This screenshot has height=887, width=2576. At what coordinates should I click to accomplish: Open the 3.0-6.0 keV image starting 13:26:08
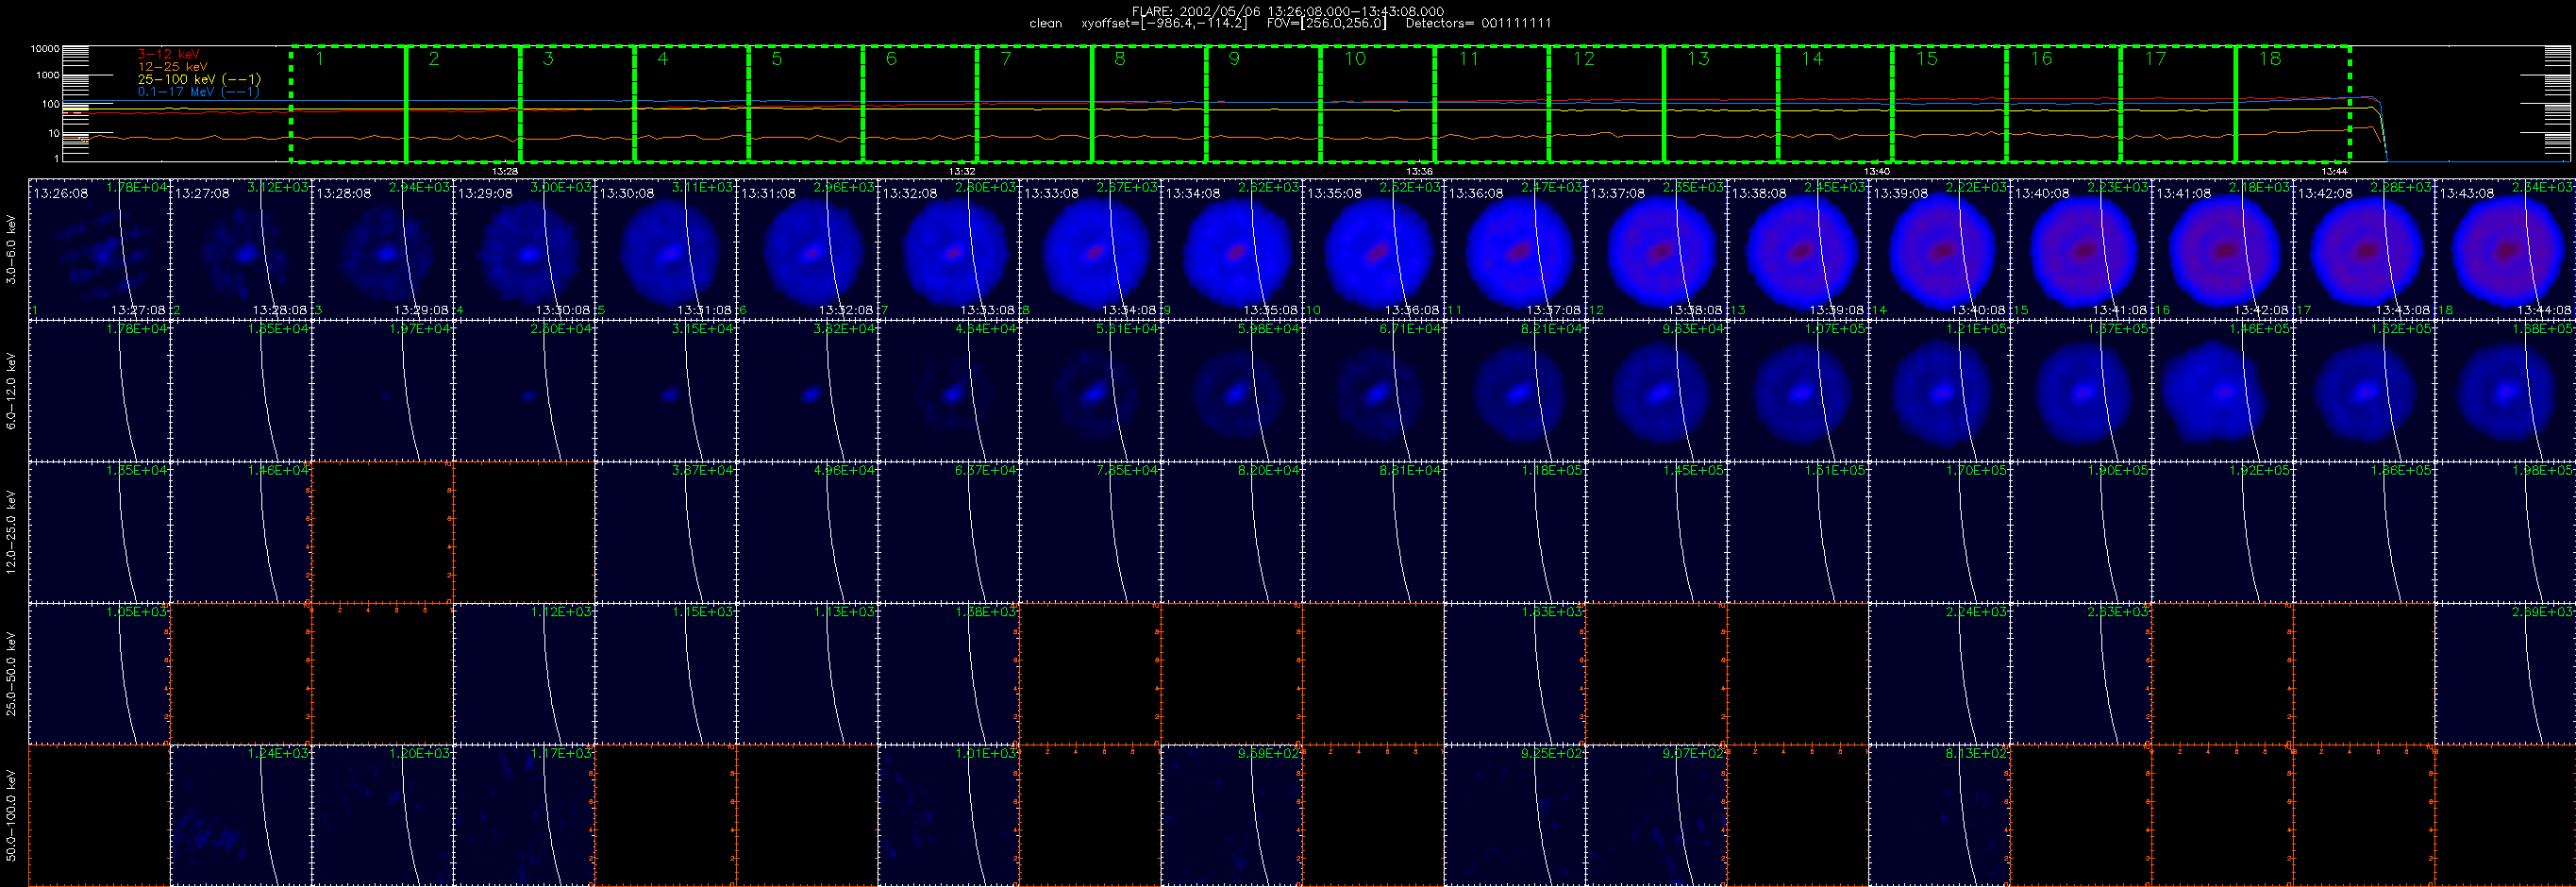click(x=99, y=249)
